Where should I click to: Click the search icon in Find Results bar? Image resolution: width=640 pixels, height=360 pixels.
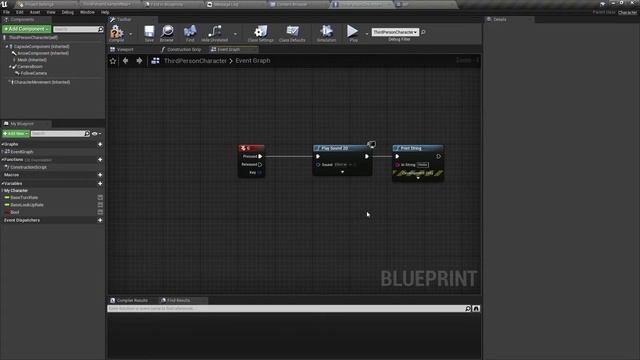(468, 309)
